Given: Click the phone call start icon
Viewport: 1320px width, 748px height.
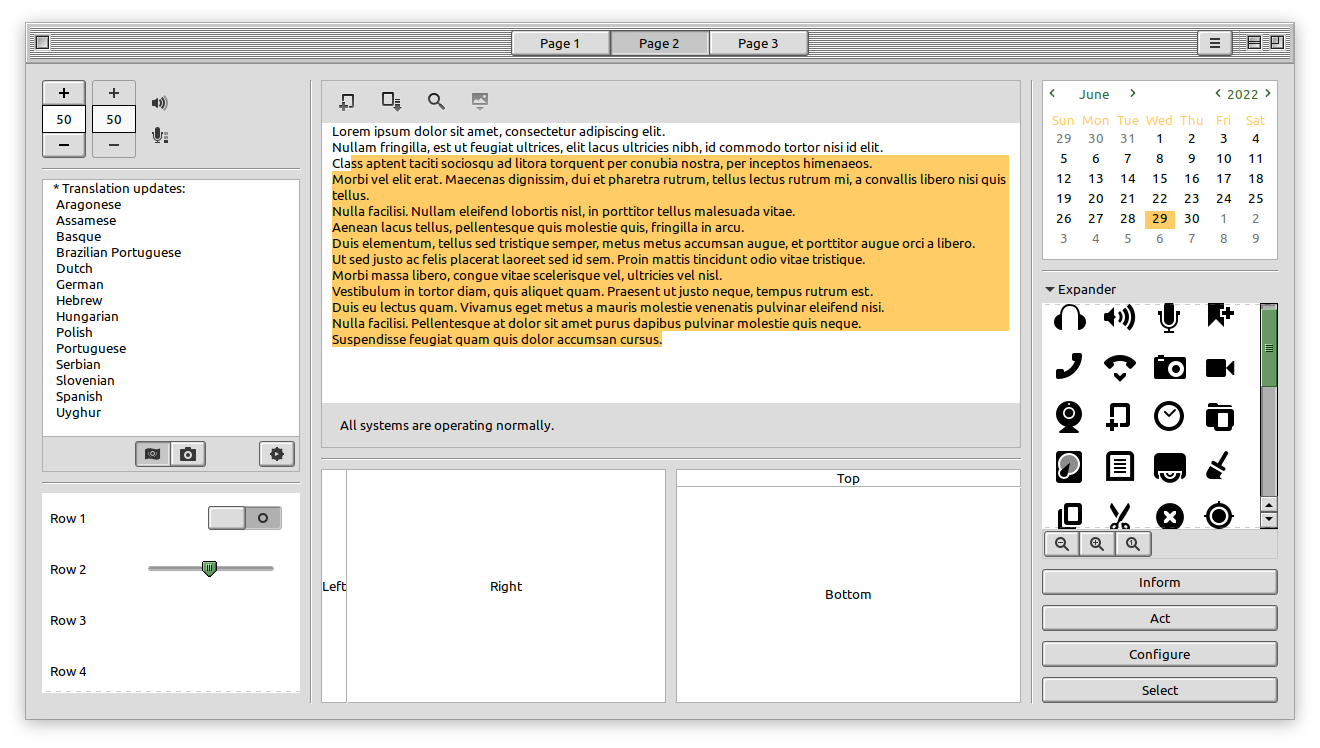Looking at the screenshot, I should 1070,366.
